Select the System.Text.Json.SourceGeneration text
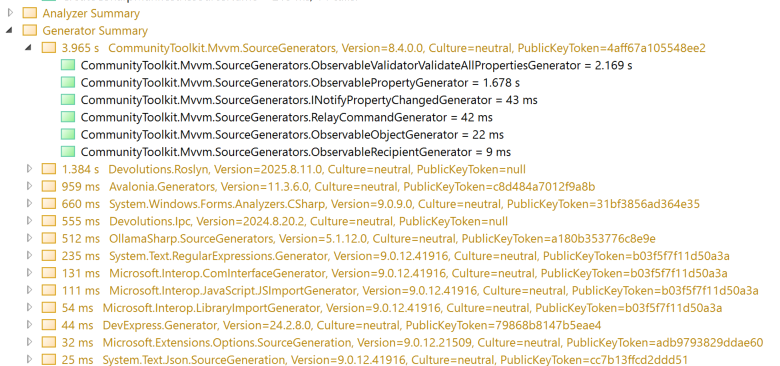 coord(395,360)
